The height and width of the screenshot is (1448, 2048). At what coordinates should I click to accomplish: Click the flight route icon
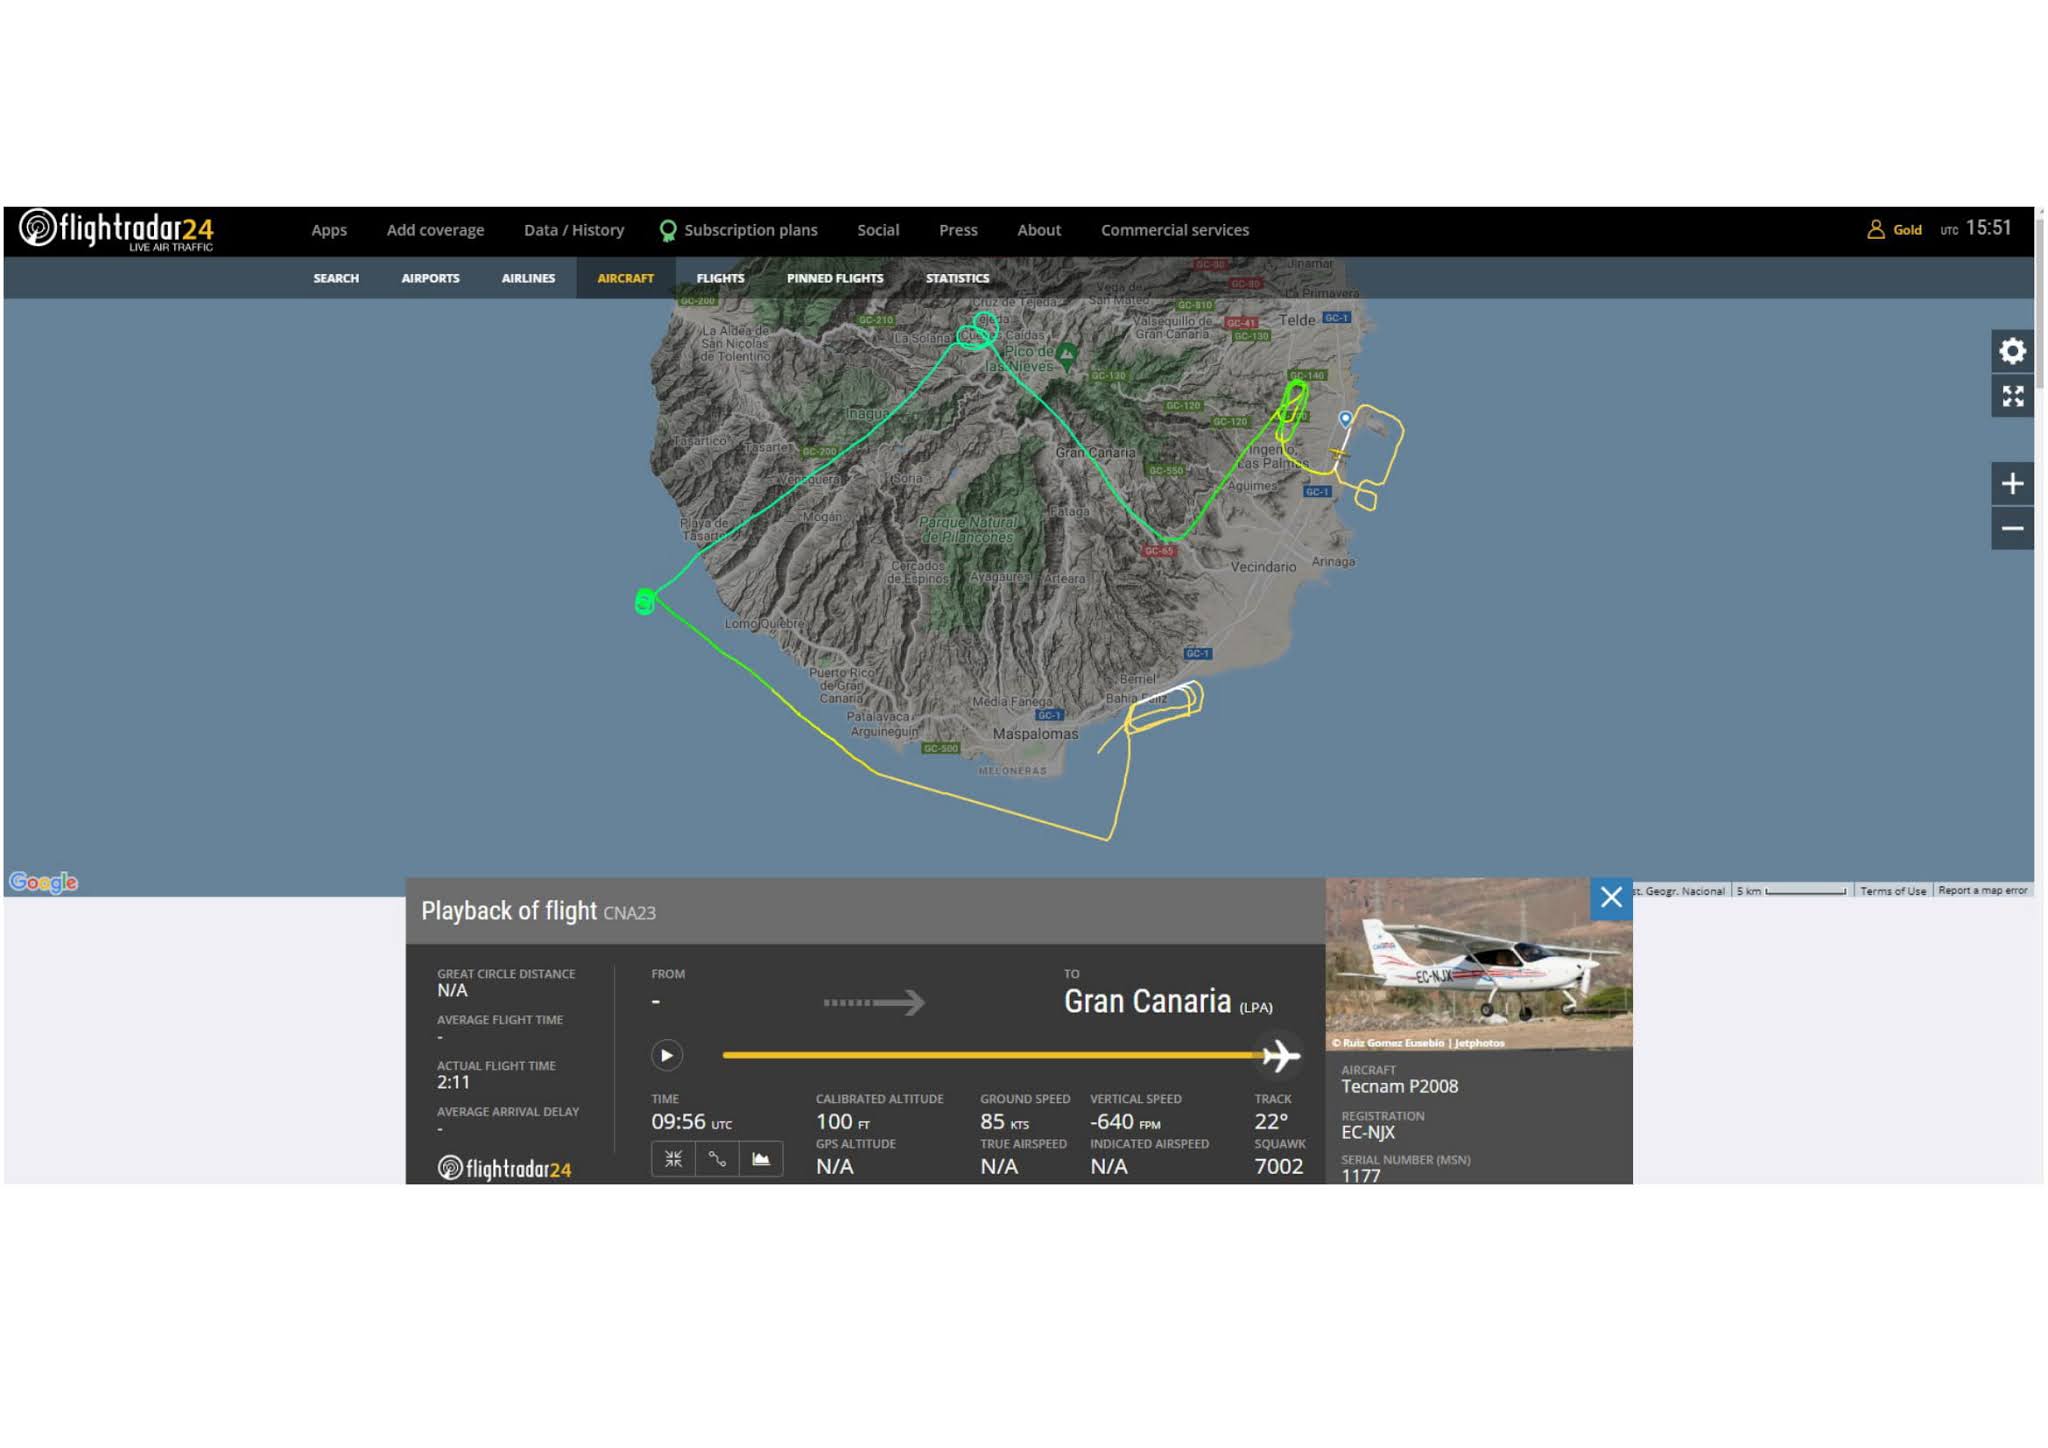pos(717,1158)
